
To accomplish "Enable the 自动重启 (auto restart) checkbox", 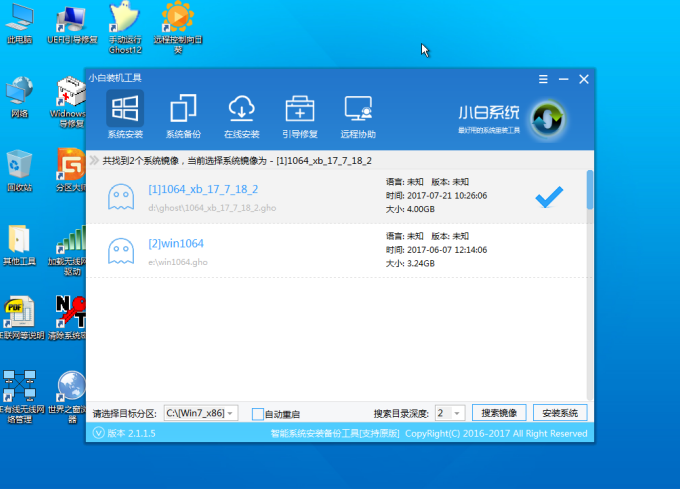I will tap(258, 413).
